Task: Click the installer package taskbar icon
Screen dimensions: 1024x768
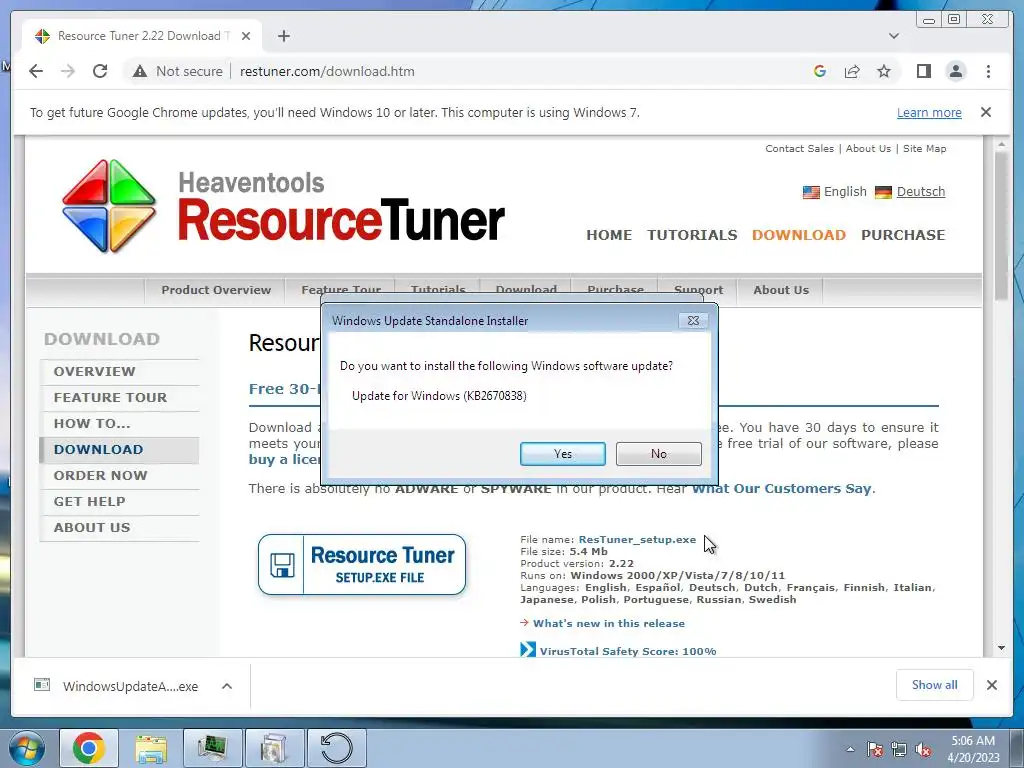Action: [x=274, y=748]
